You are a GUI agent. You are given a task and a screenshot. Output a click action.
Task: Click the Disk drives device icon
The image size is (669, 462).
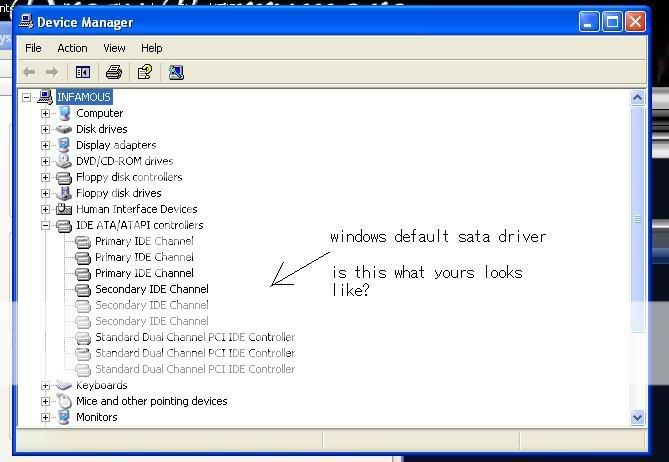pyautogui.click(x=64, y=129)
